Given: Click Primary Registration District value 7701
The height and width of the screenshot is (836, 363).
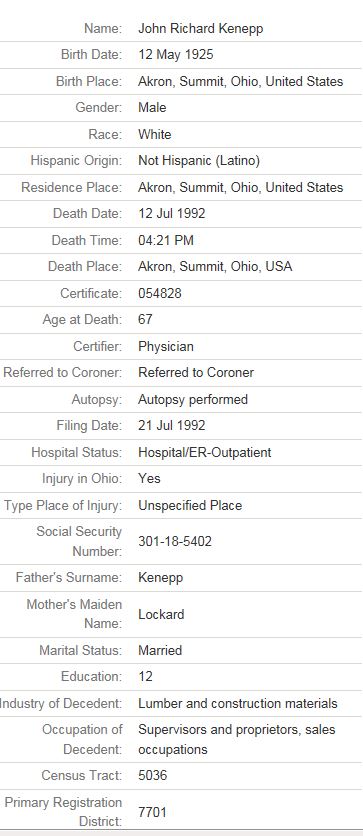Looking at the screenshot, I should [152, 812].
